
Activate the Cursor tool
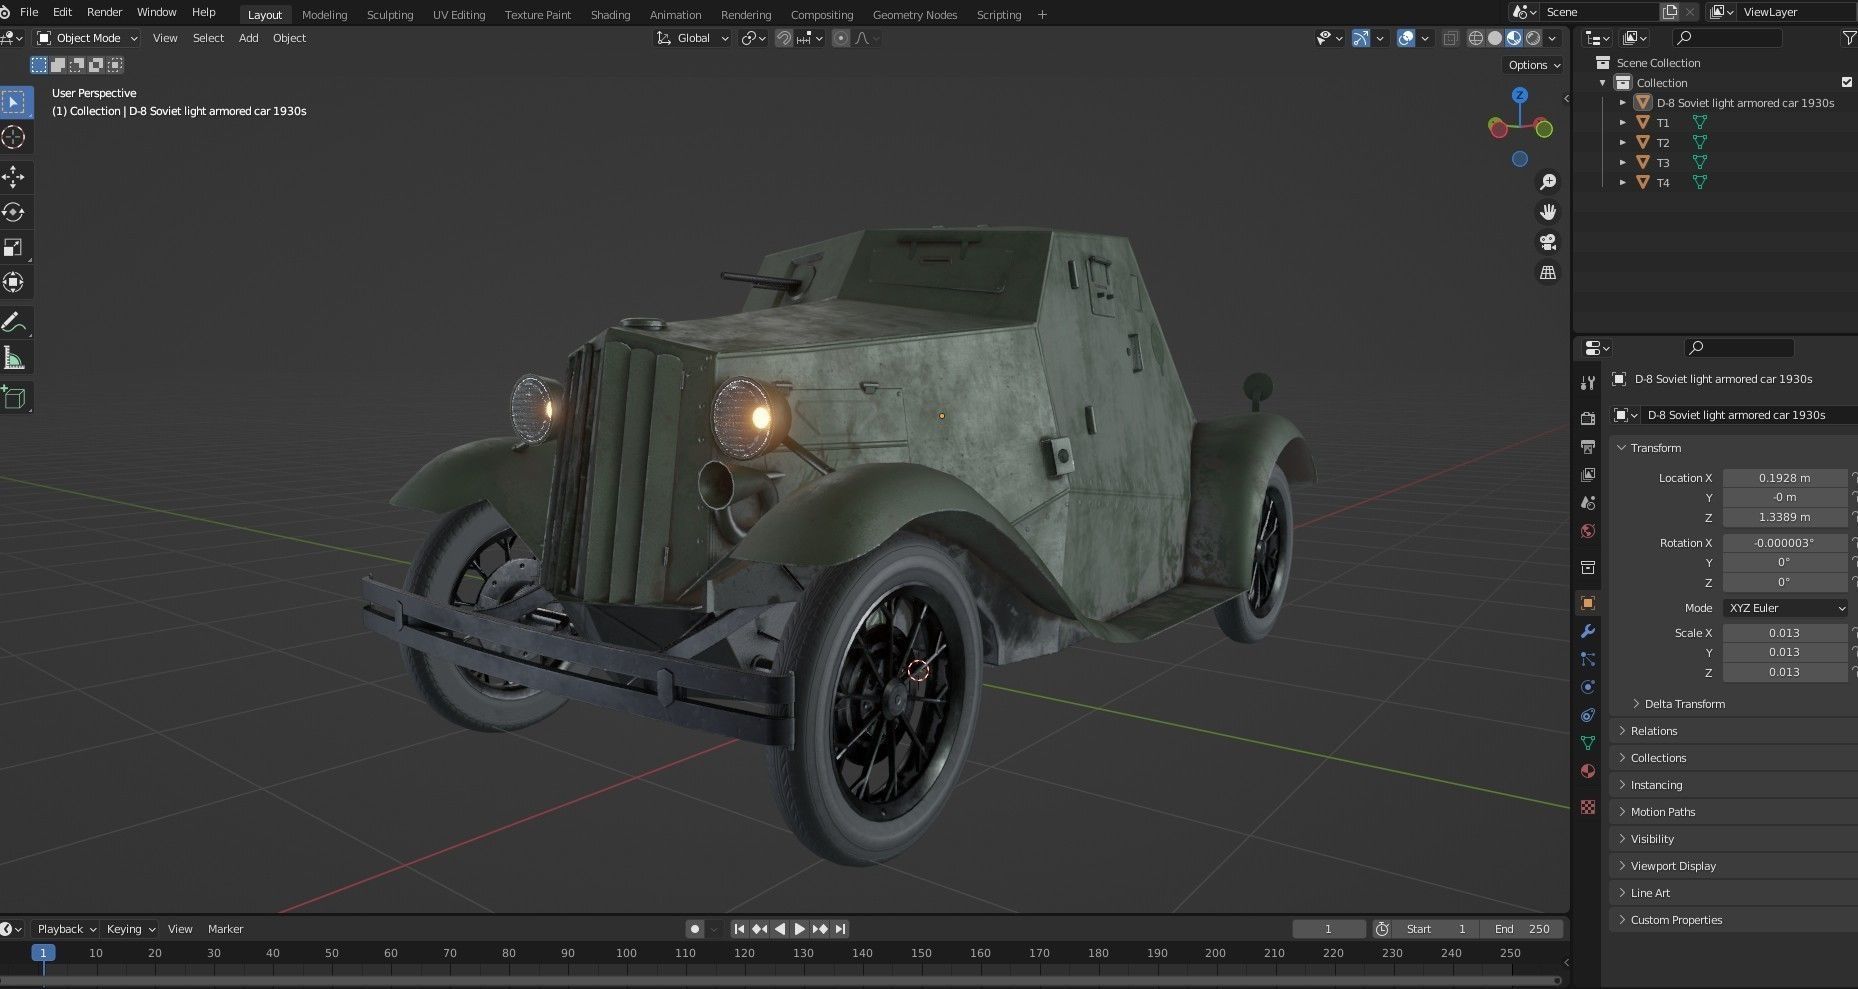tap(14, 138)
